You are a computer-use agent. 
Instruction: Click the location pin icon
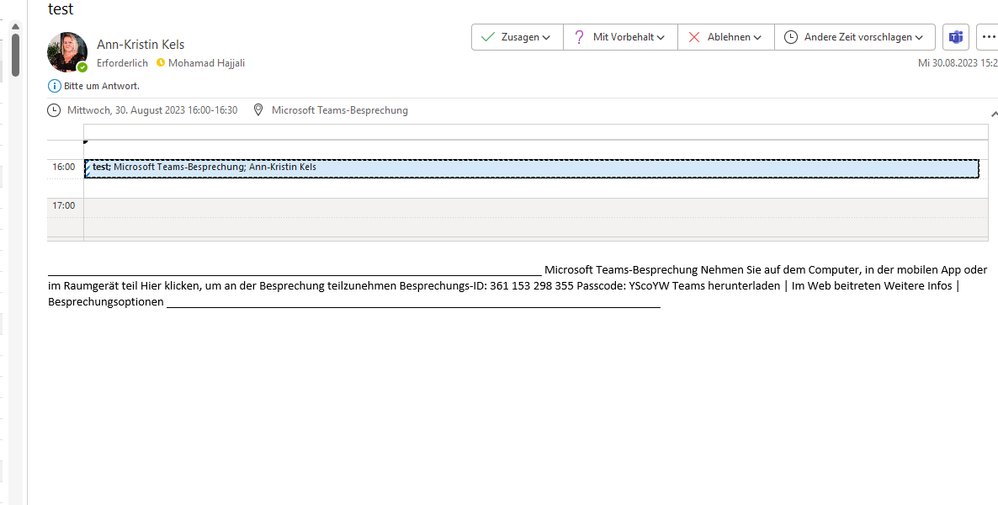258,110
